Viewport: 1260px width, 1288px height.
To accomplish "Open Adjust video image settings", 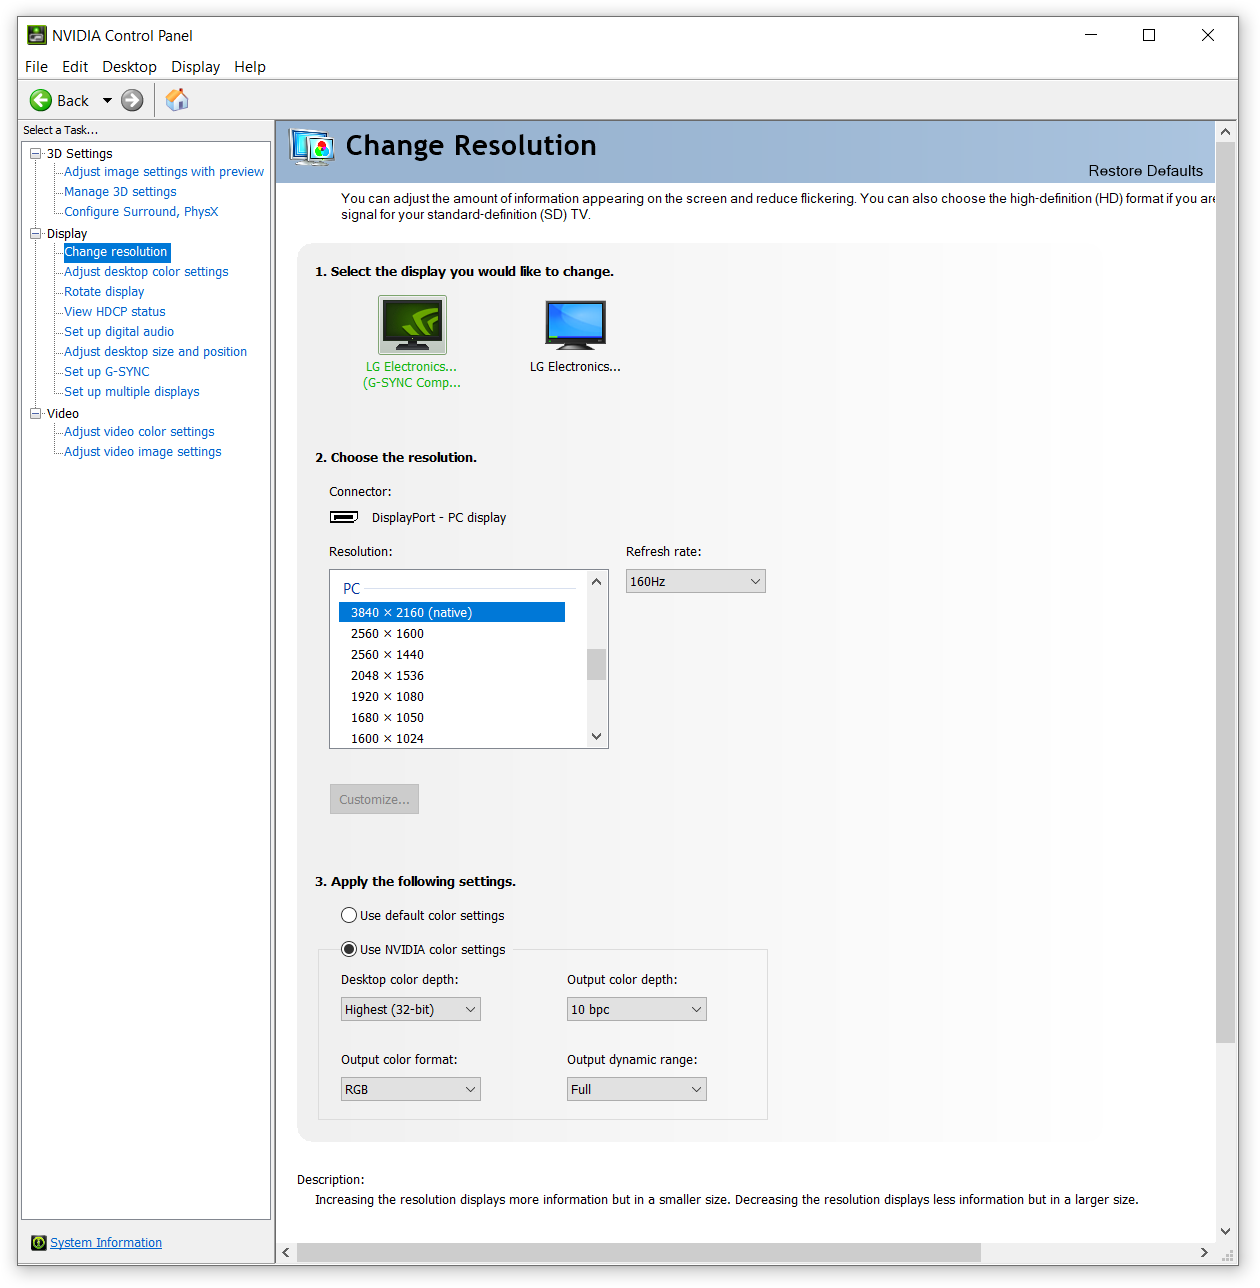I will tap(143, 452).
